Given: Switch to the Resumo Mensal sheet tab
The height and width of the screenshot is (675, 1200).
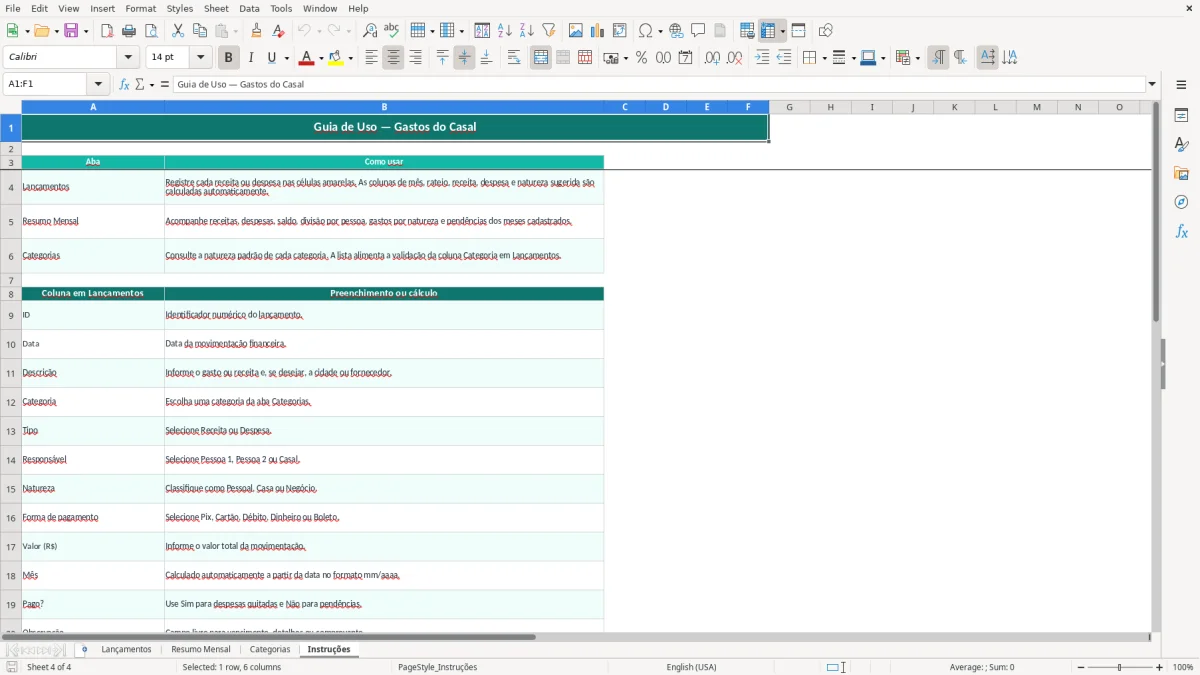Looking at the screenshot, I should pos(201,649).
